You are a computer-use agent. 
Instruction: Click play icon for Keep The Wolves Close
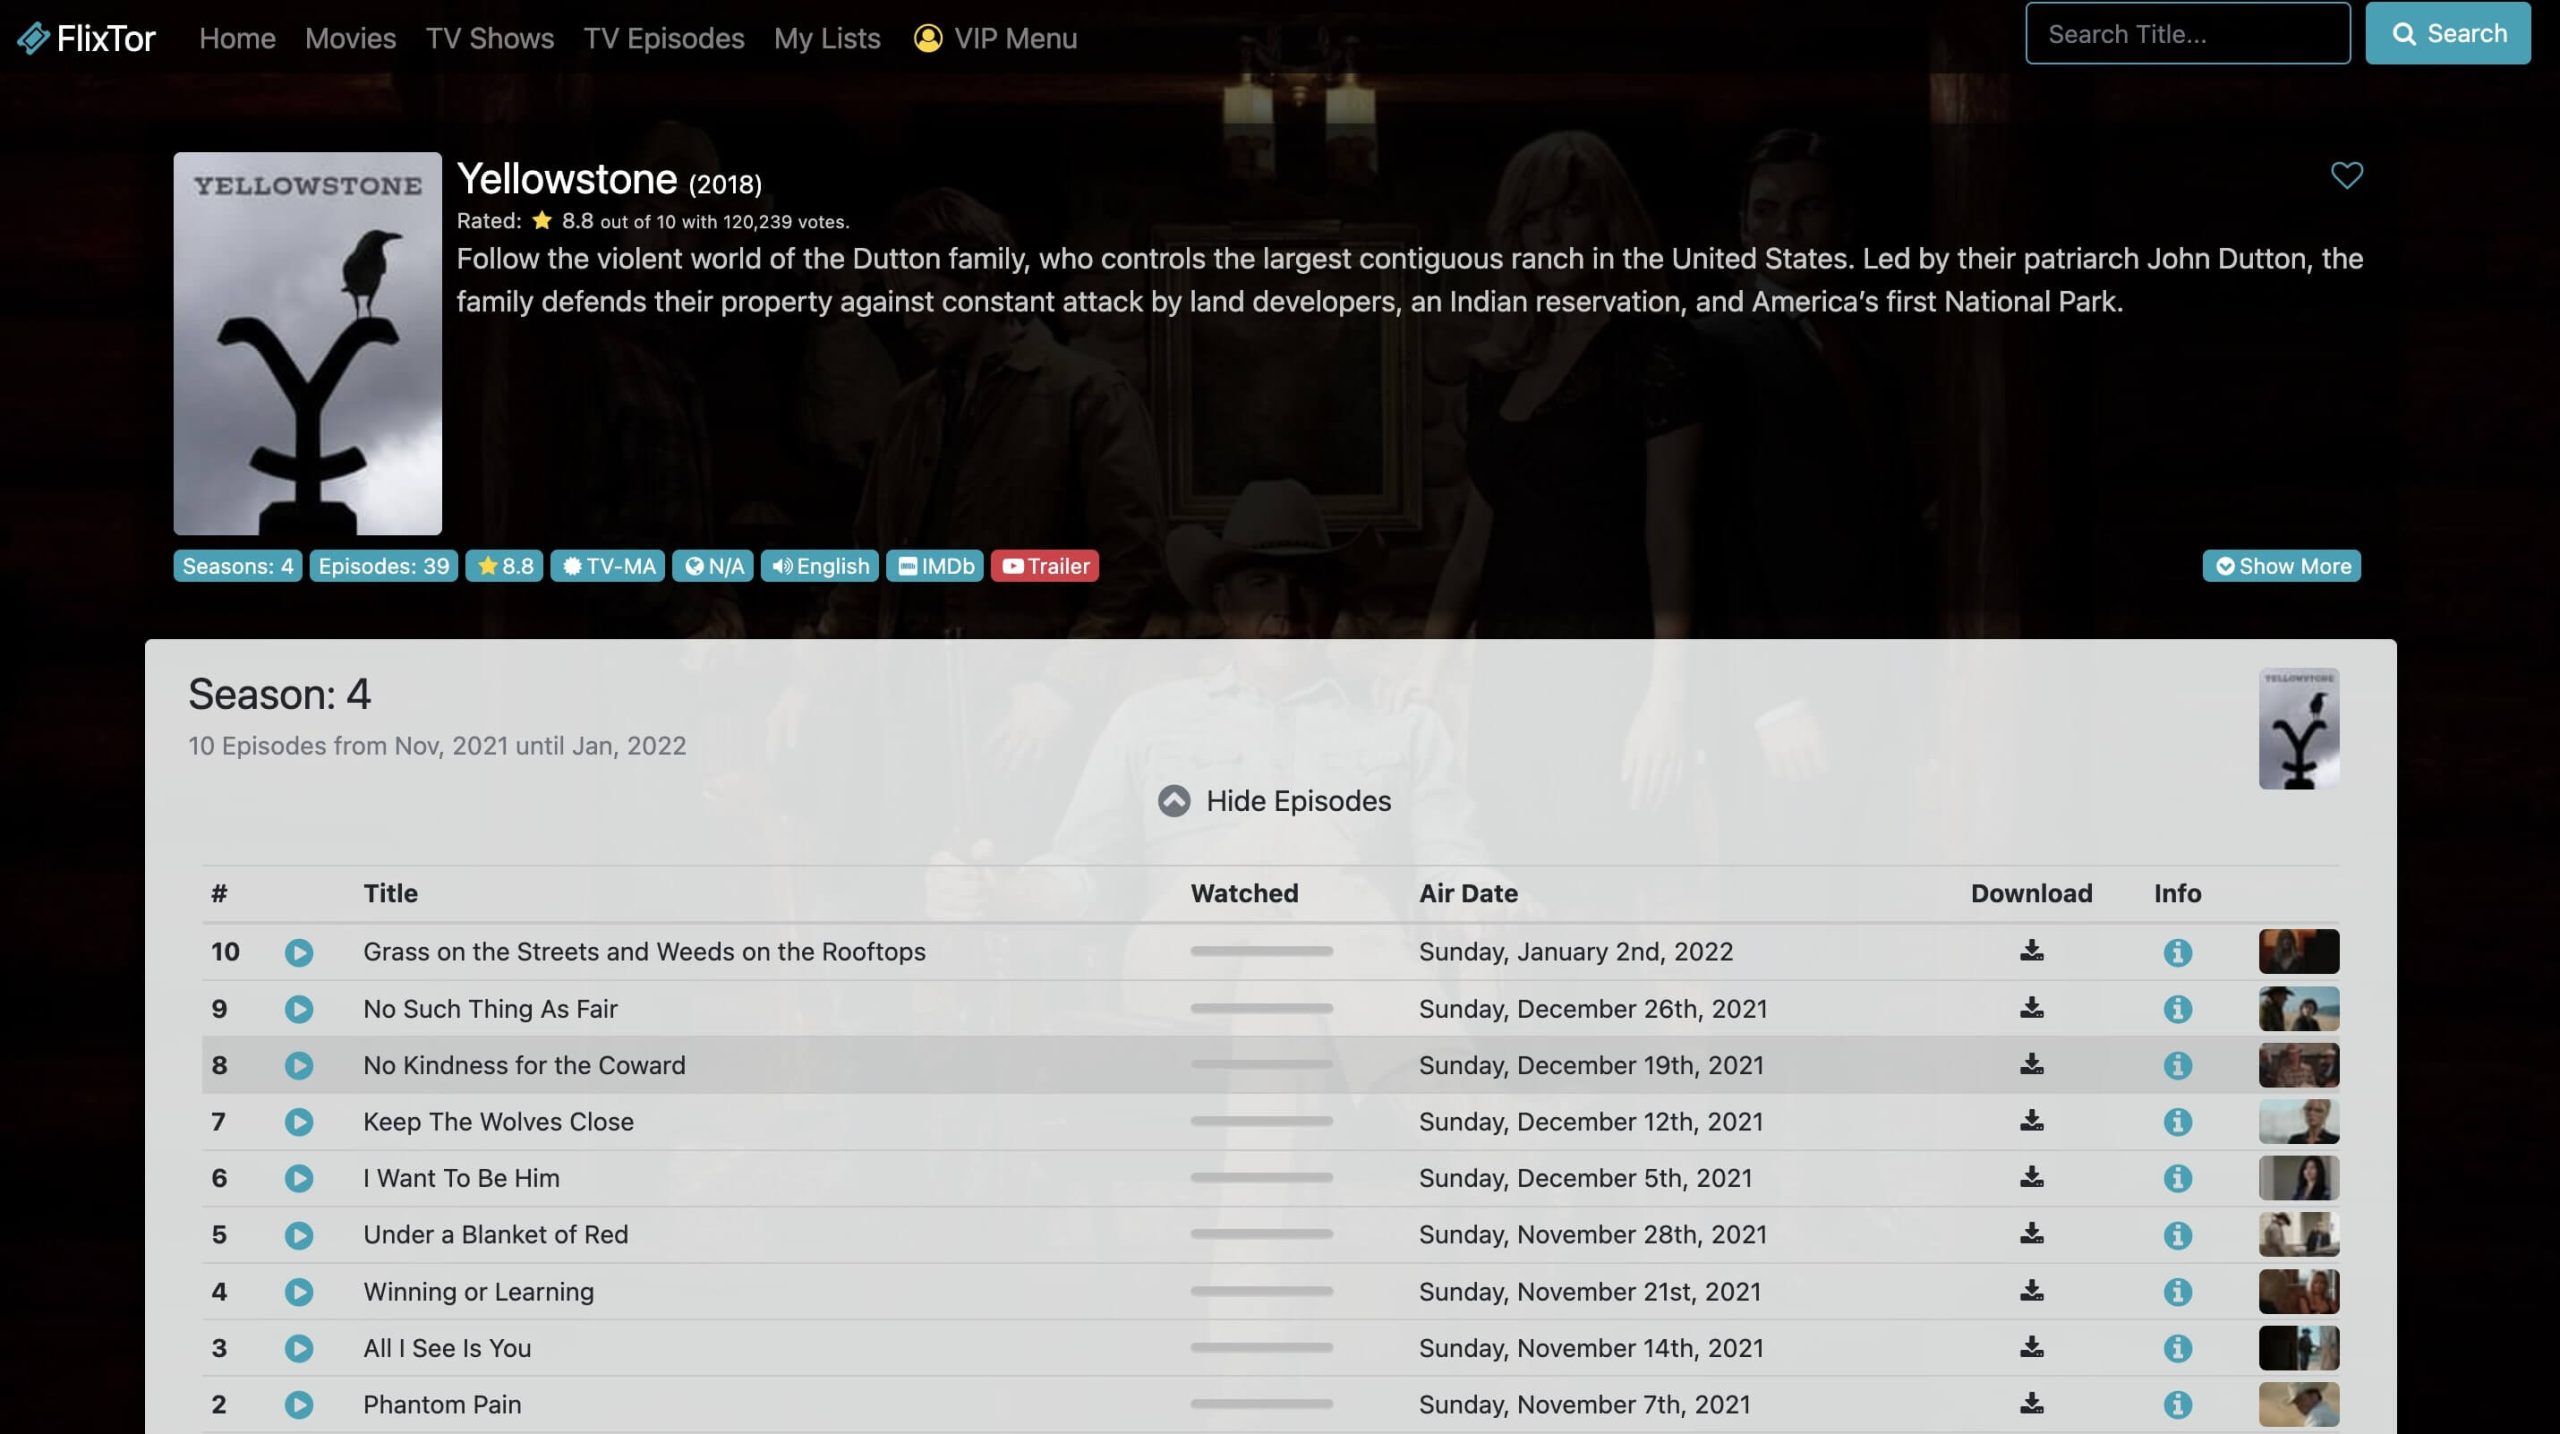click(298, 1122)
